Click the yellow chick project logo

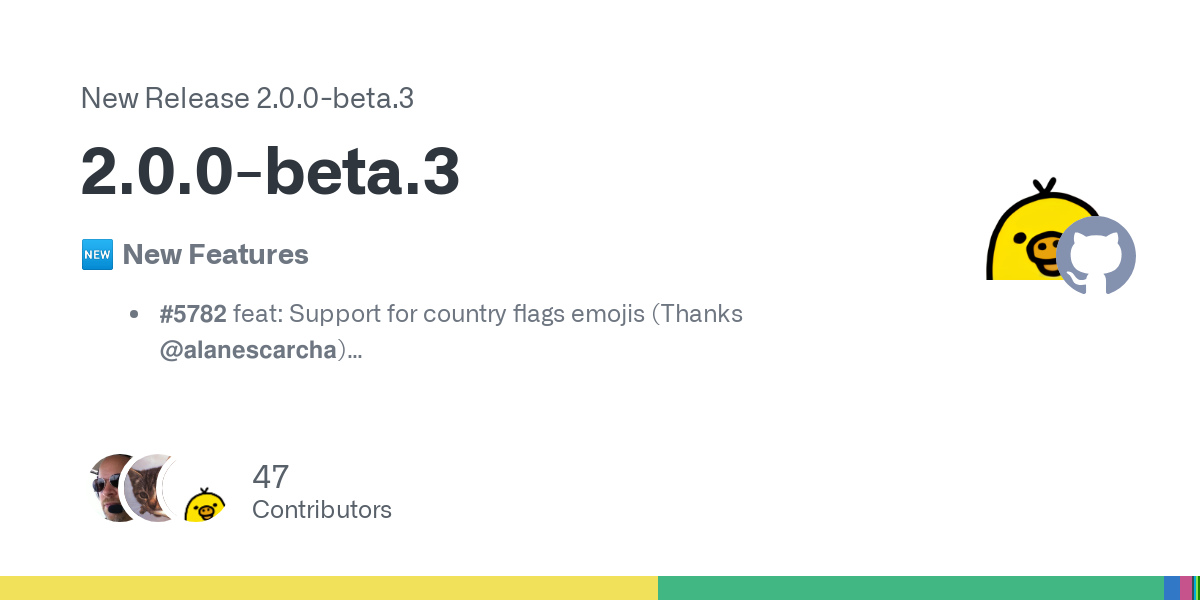[1036, 229]
